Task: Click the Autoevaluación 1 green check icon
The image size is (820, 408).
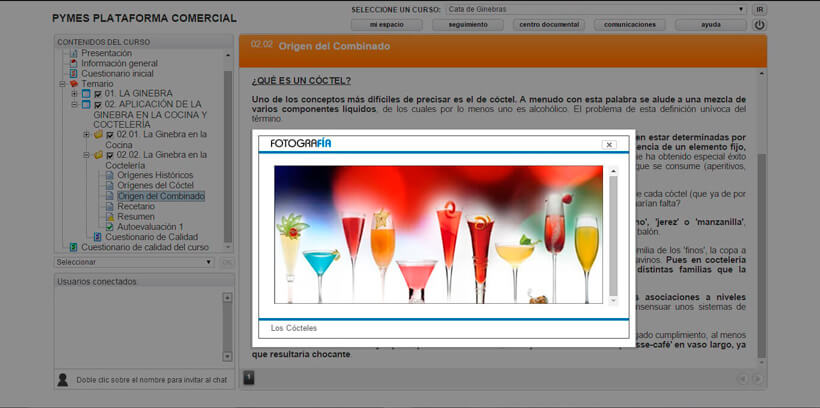Action: (109, 227)
